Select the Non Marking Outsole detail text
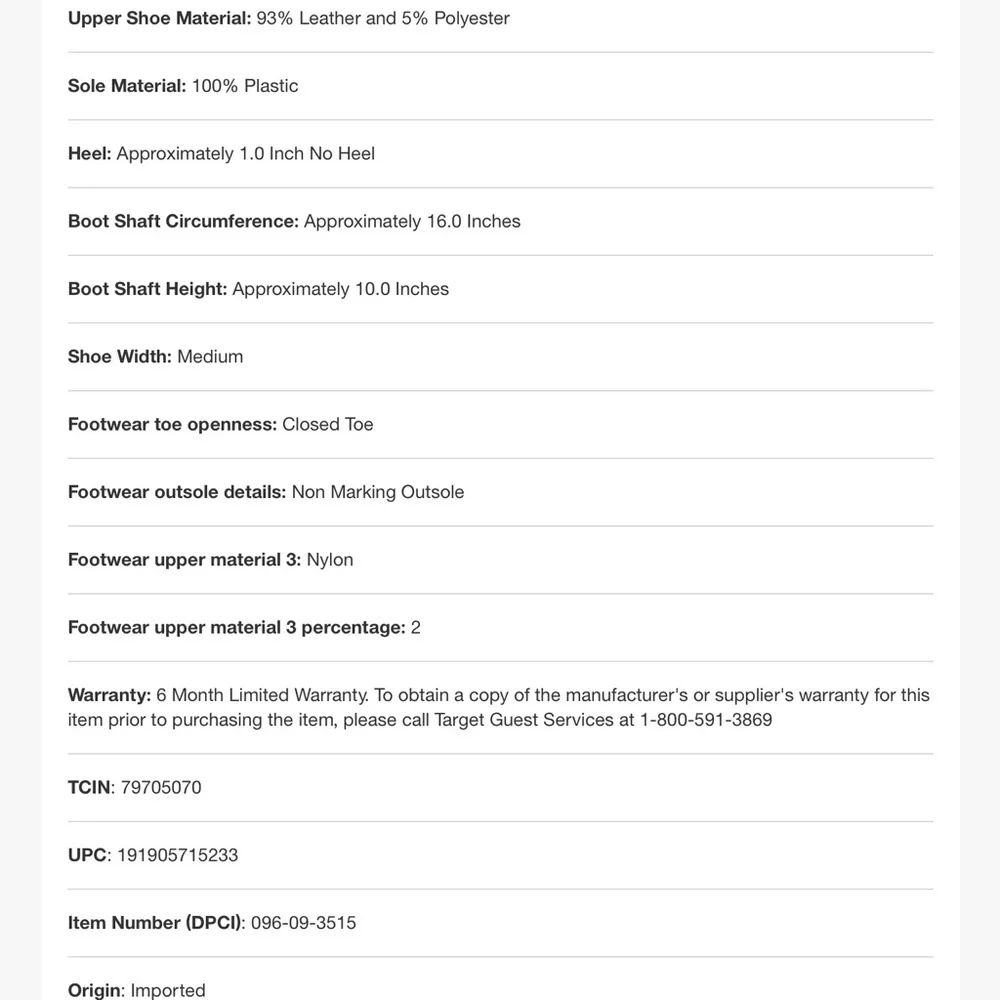 [x=378, y=492]
